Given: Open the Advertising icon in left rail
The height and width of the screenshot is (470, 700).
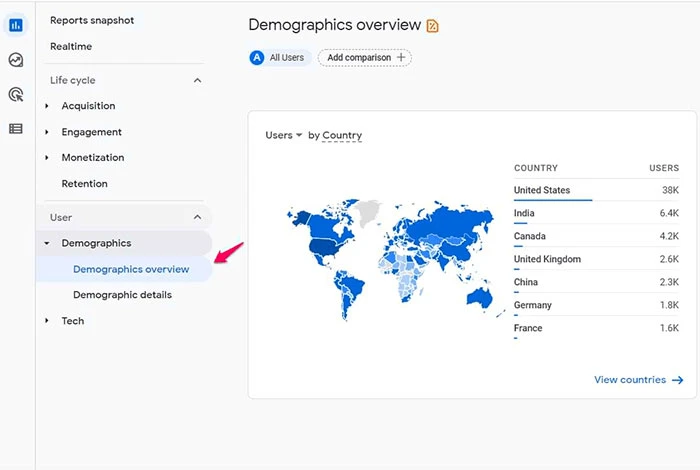Looking at the screenshot, I should point(16,94).
